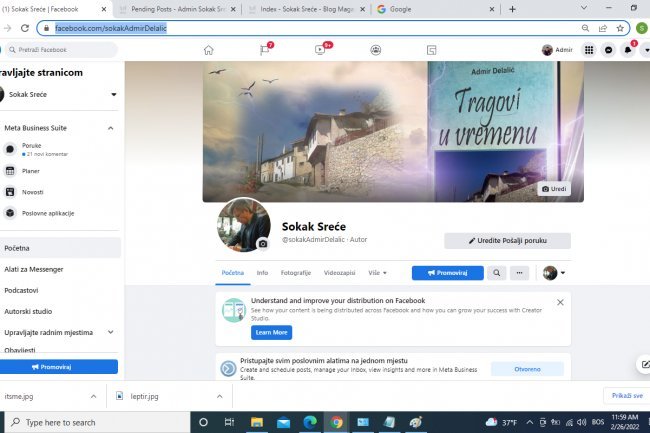Viewport: 650px width, 433px height.
Task: Open Microsoft Edge from taskbar
Action: click(310, 422)
